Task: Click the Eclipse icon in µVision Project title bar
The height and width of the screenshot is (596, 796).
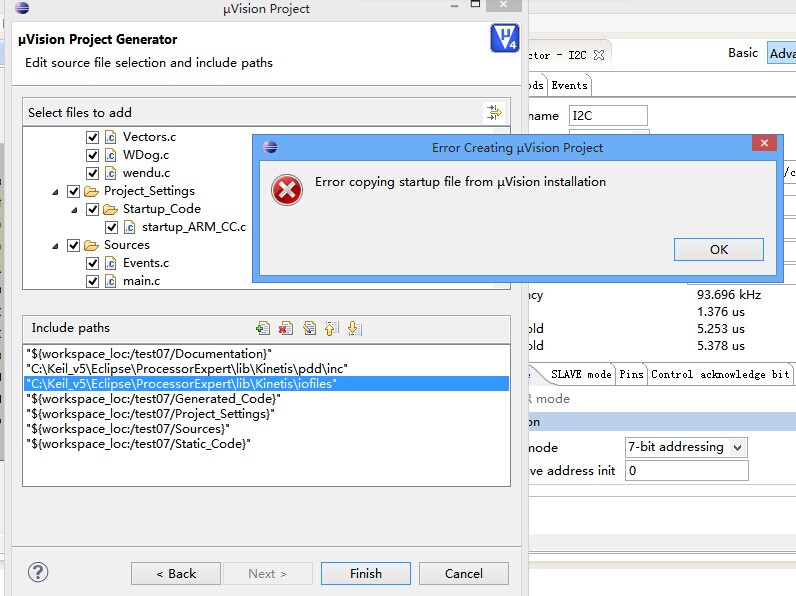Action: coord(22,8)
